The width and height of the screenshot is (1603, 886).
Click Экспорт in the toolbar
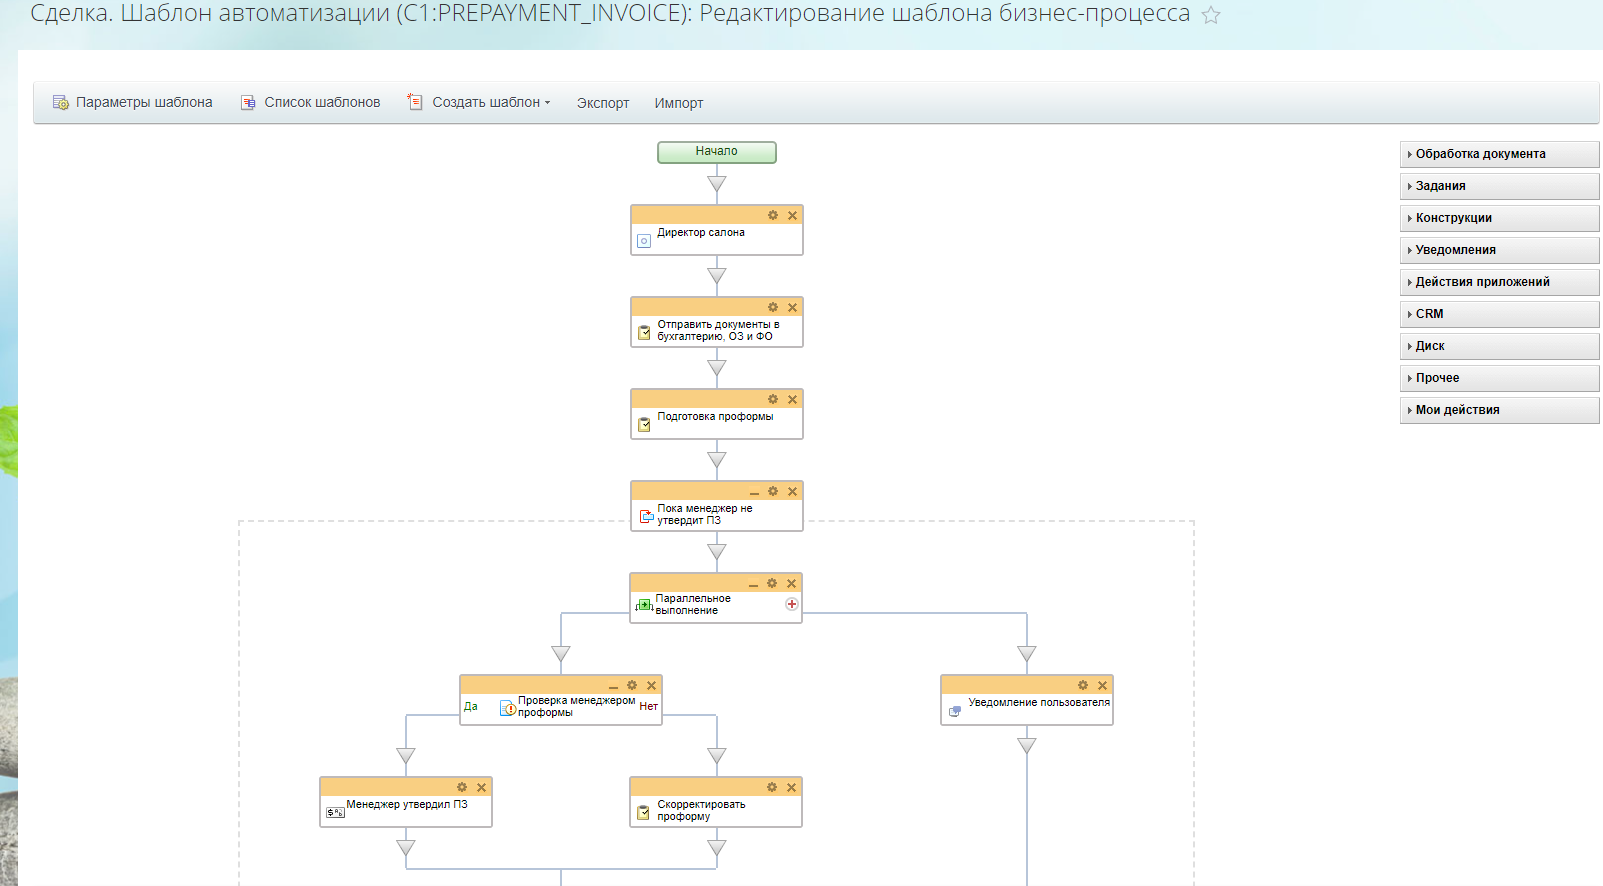[x=602, y=103]
